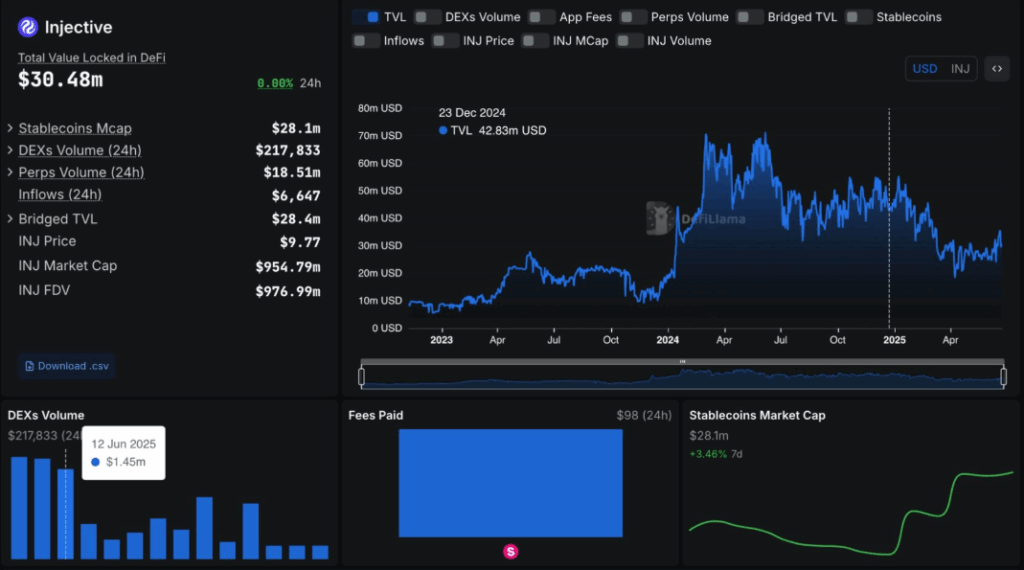Click the DEXs Volume panel title
The width and height of the screenshot is (1024, 570).
pos(46,415)
